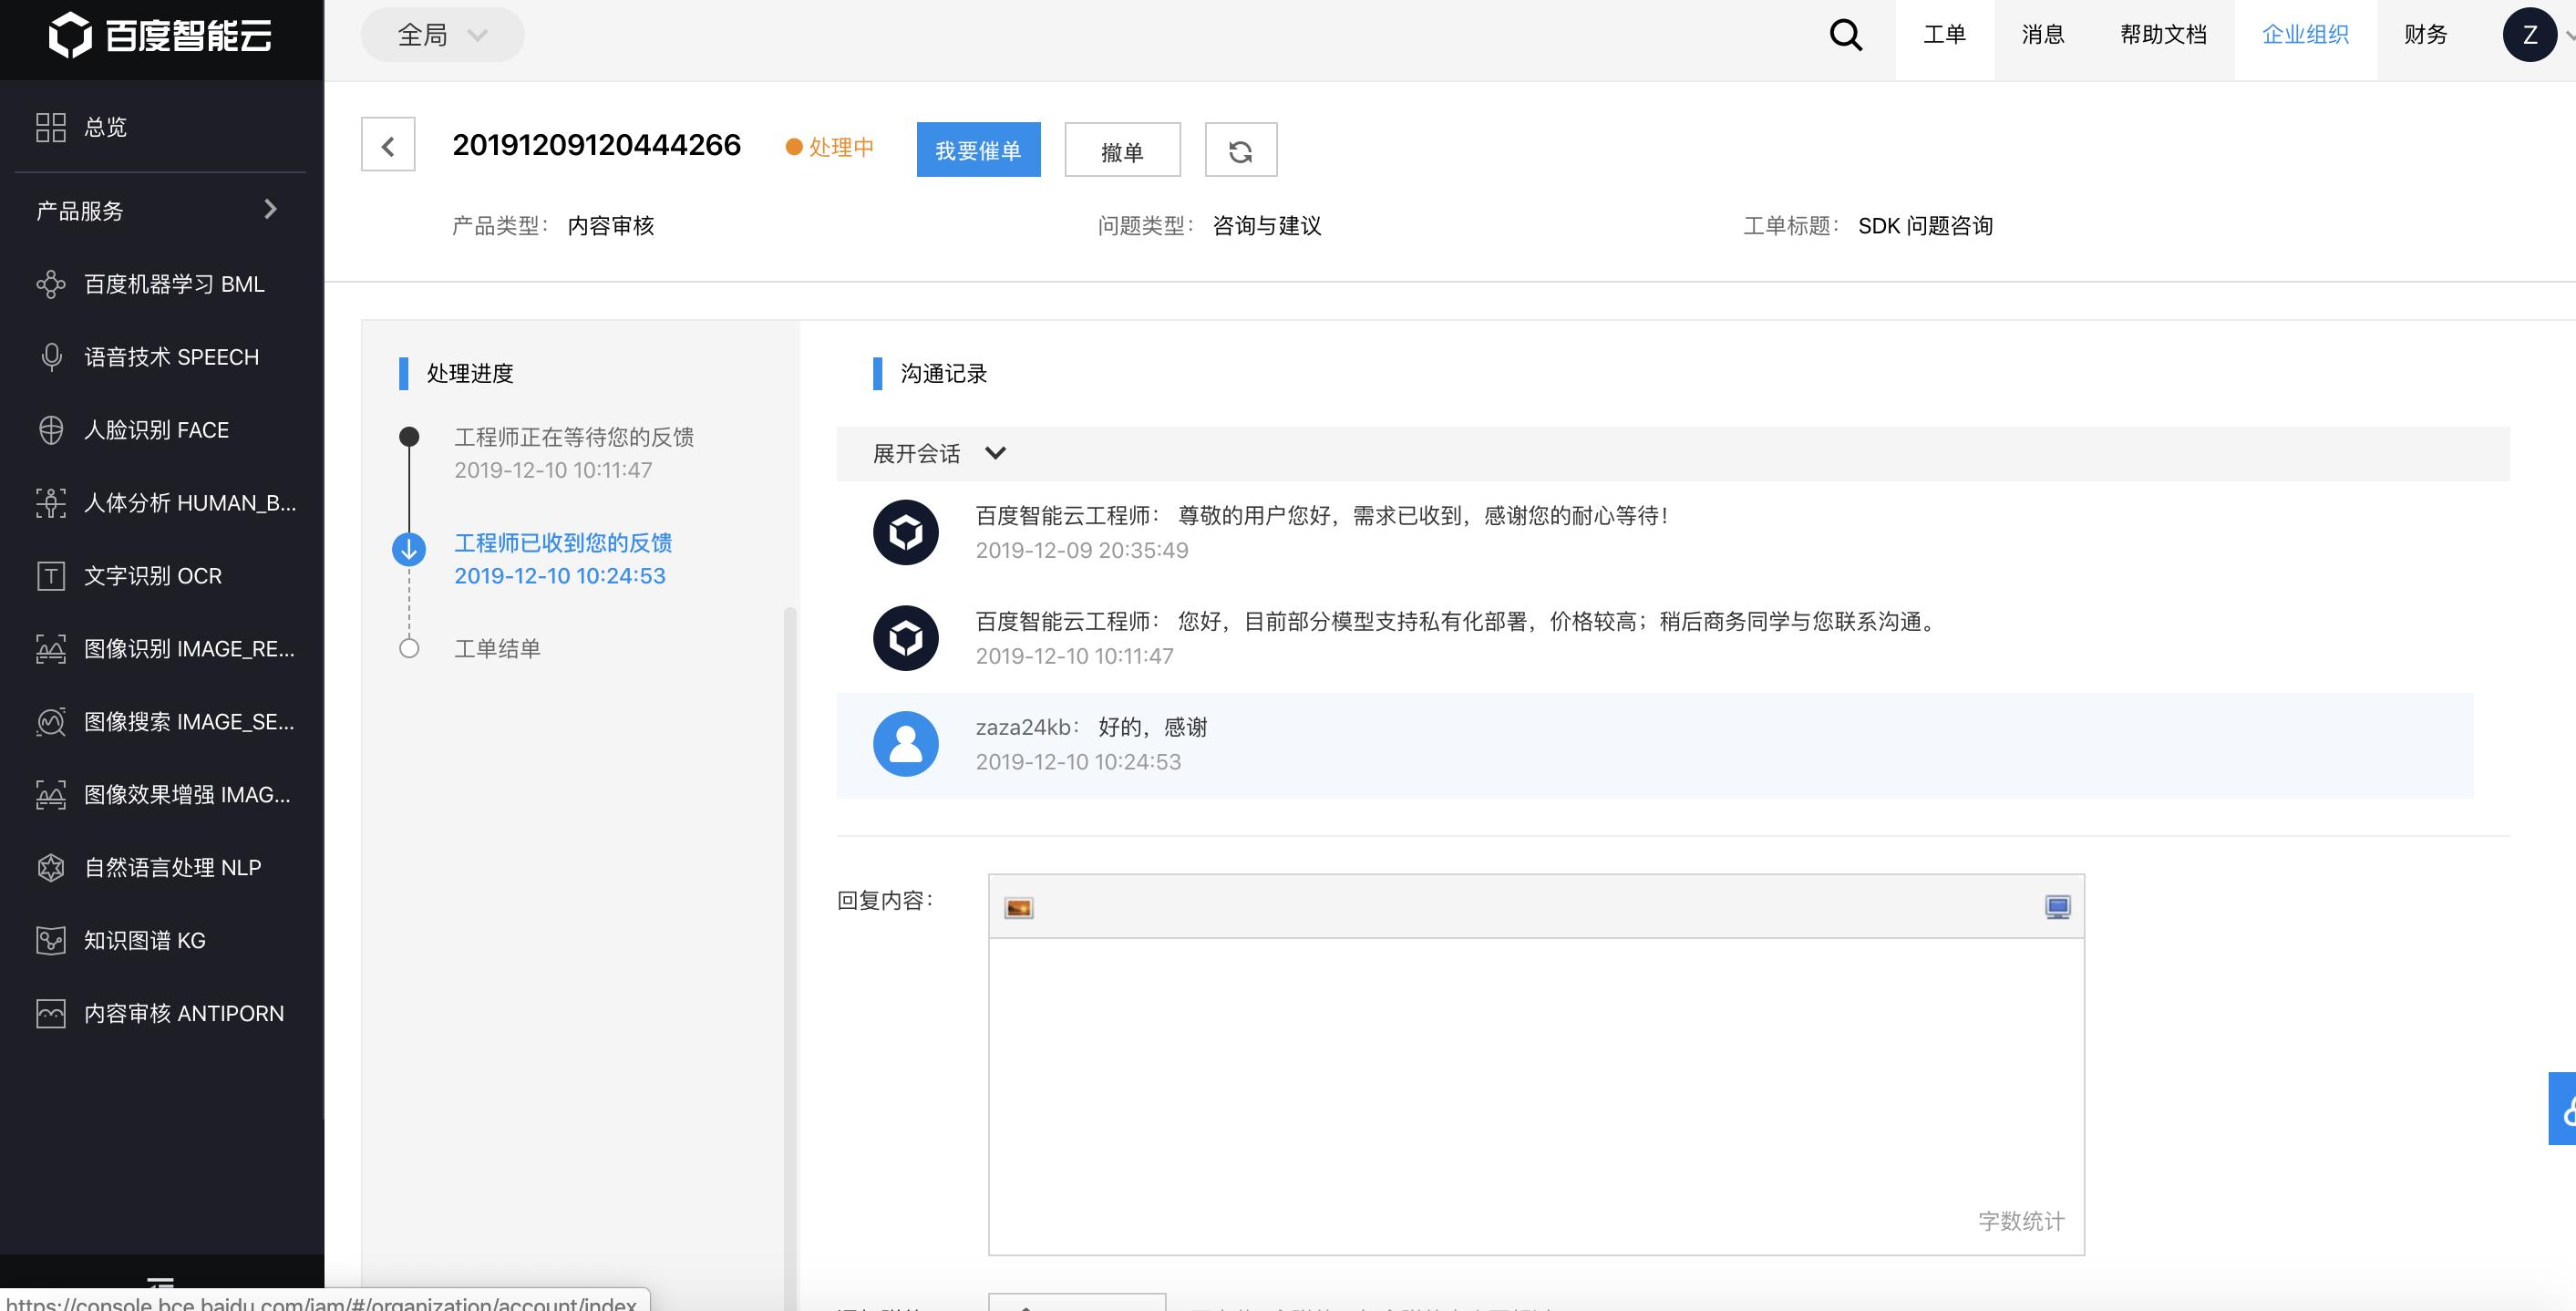Click the fullscreen monitor icon in editor
The width and height of the screenshot is (2576, 1311).
[2057, 907]
